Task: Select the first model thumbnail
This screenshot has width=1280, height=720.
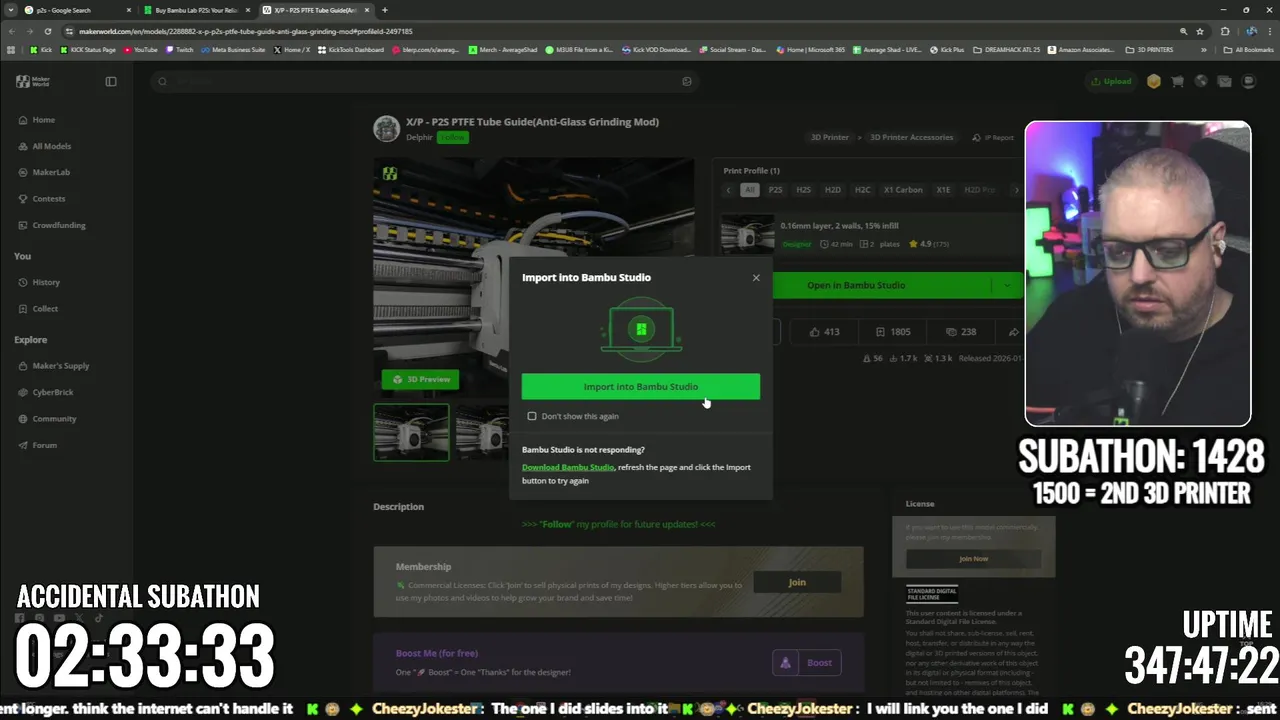Action: coord(411,432)
